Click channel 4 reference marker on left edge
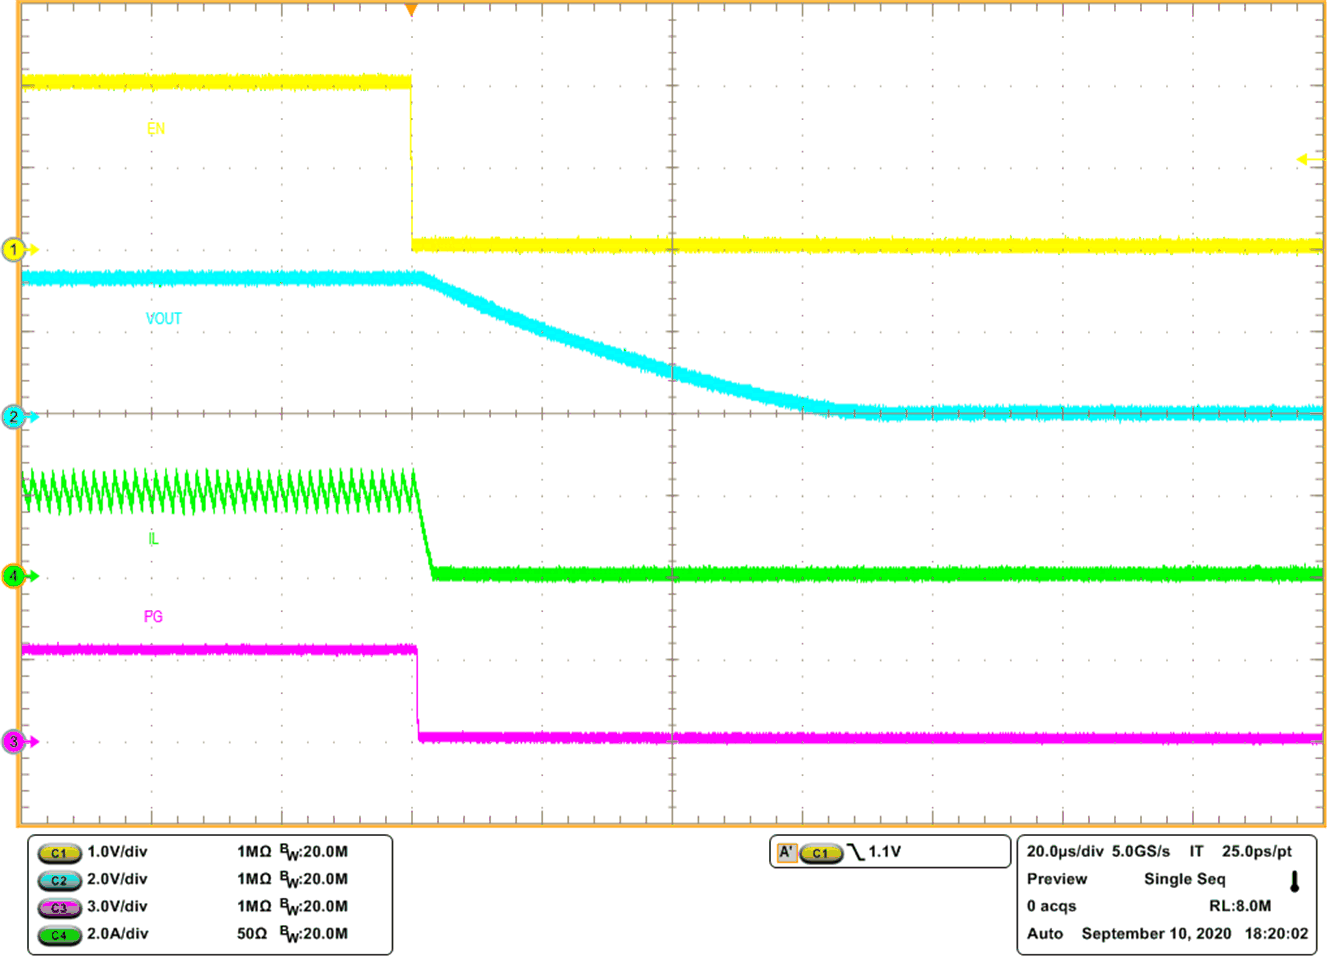Screen dimensions: 1333x958 [x=13, y=575]
